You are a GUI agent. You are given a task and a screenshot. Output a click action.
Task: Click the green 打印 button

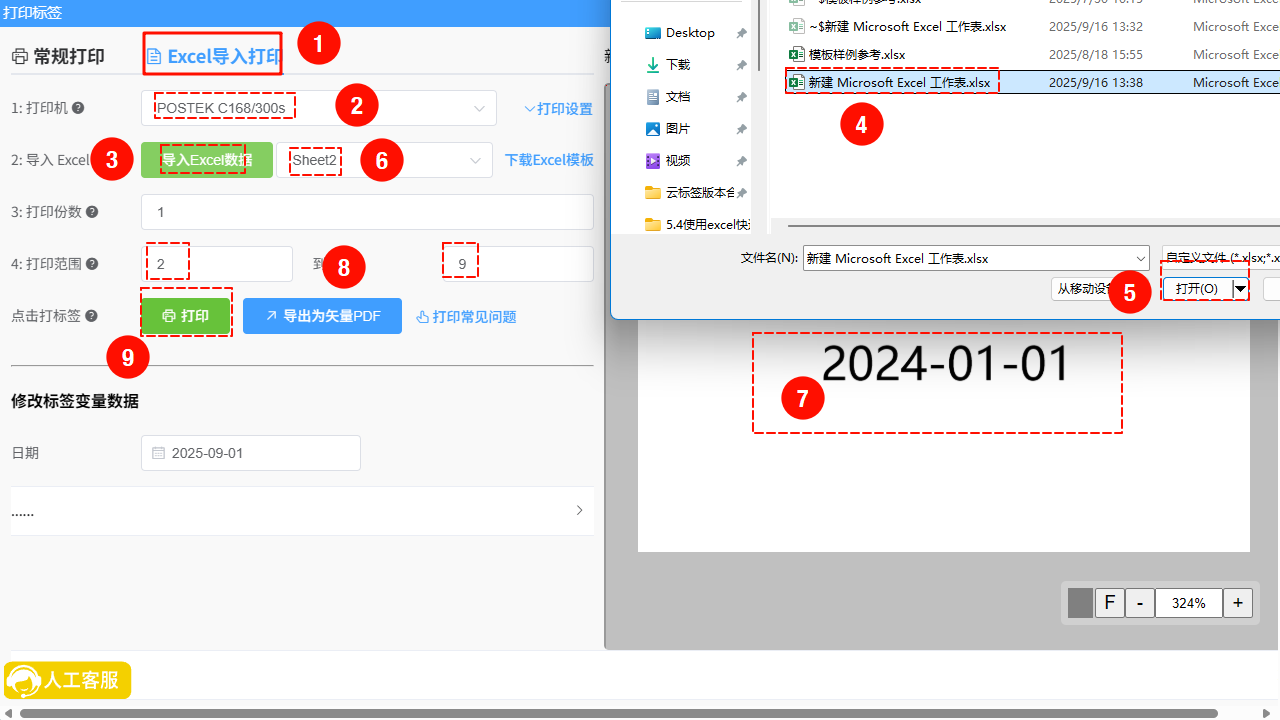[x=186, y=316]
